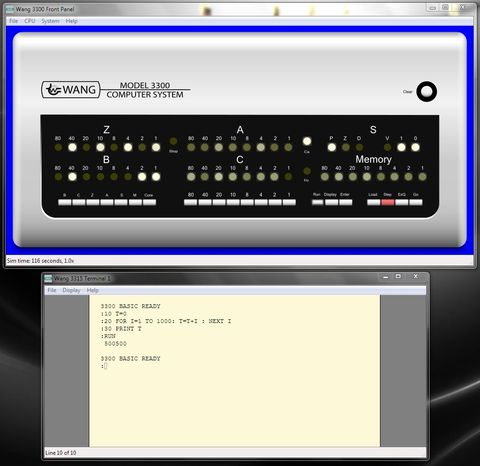Select the M register button

tap(135, 202)
